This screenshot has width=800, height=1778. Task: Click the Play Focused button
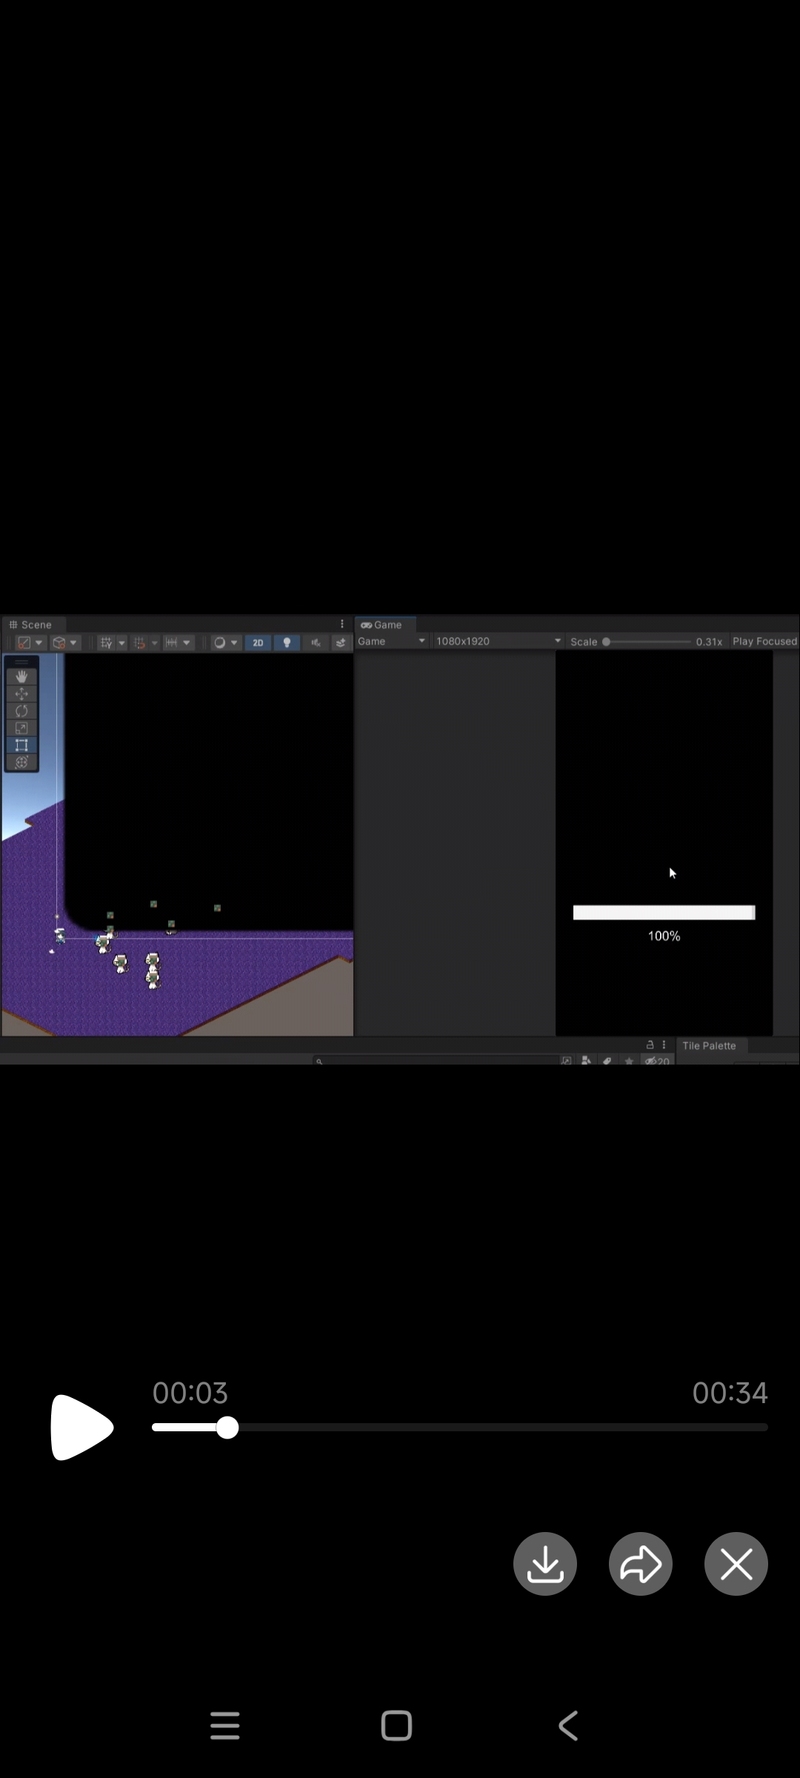coord(764,642)
